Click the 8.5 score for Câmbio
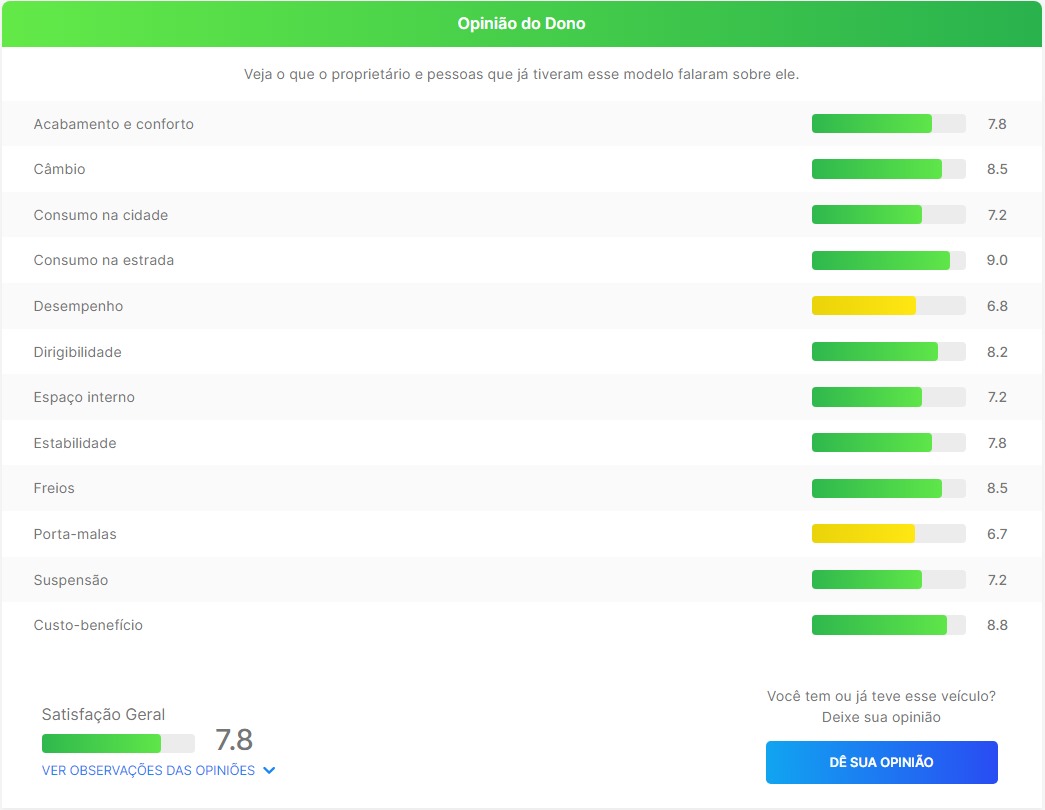Image resolution: width=1045 pixels, height=810 pixels. (997, 169)
